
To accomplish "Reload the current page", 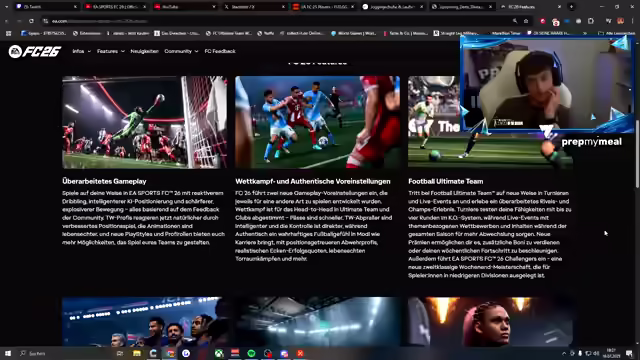I will coord(31,21).
